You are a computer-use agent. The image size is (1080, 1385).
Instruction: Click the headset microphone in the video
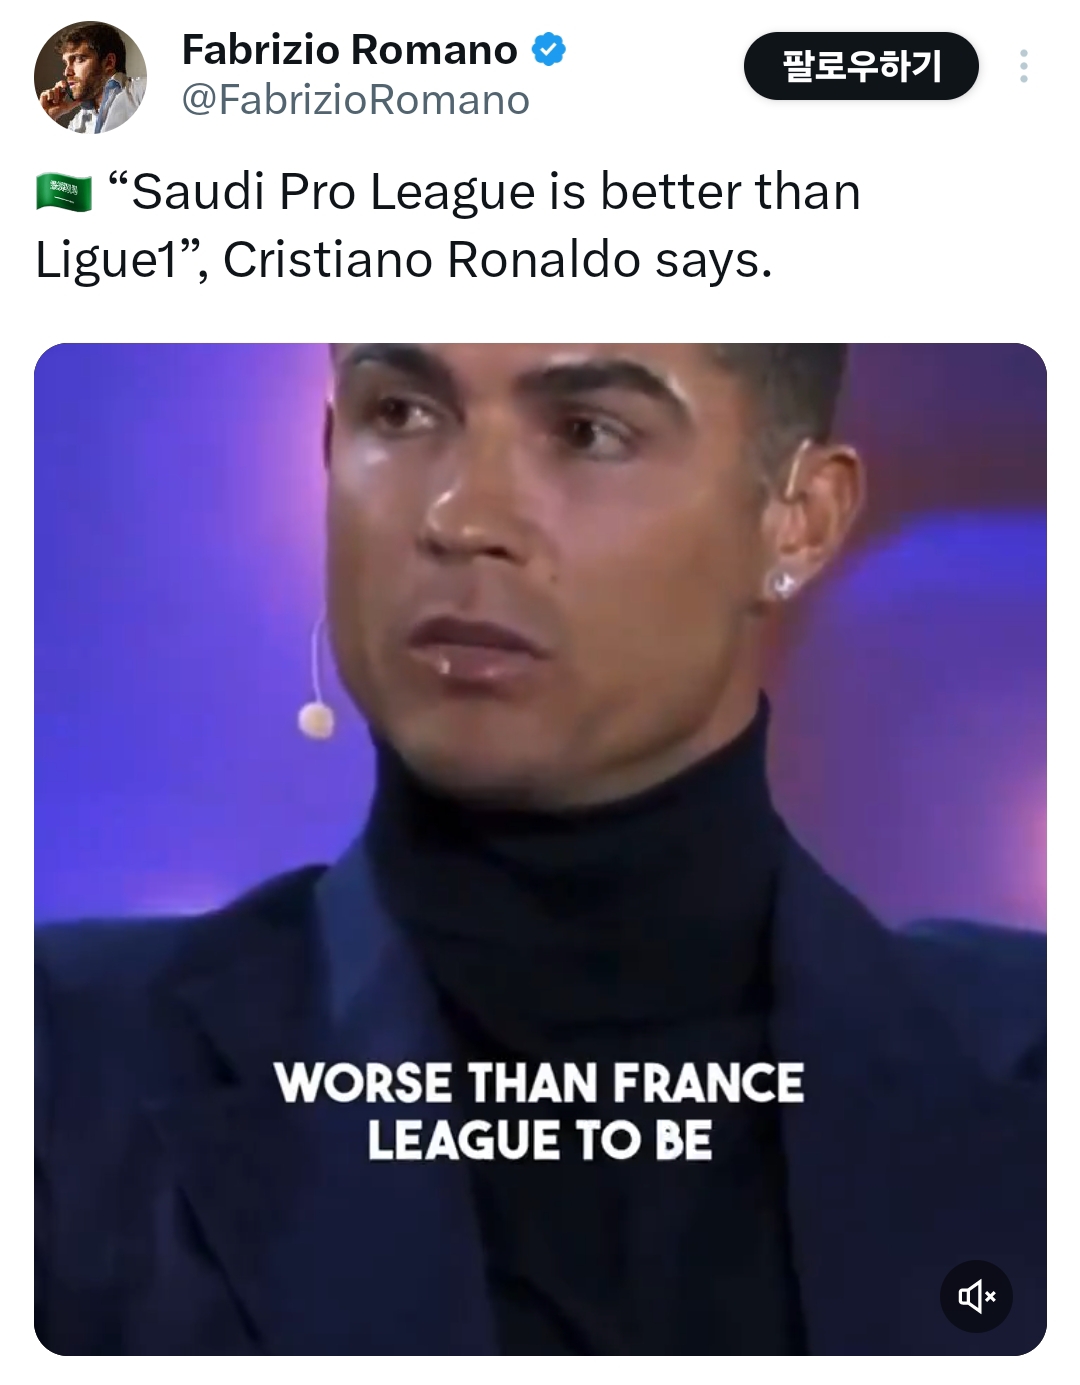tap(316, 716)
